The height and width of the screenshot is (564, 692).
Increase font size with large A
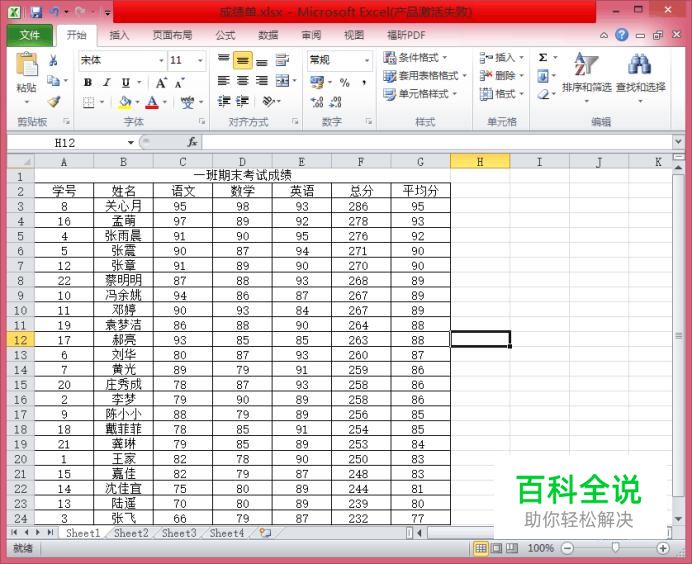point(161,83)
